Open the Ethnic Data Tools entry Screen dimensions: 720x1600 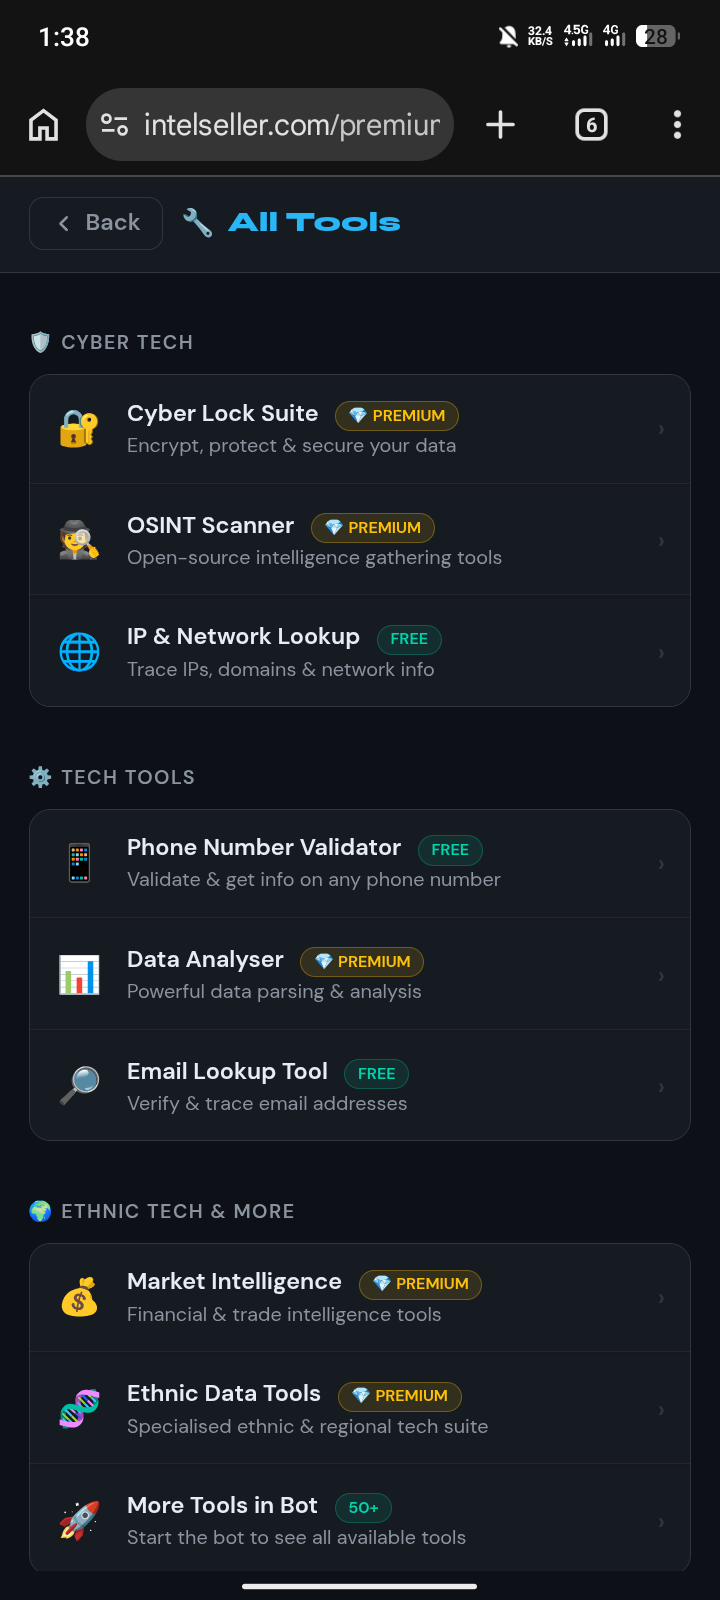(360, 1409)
